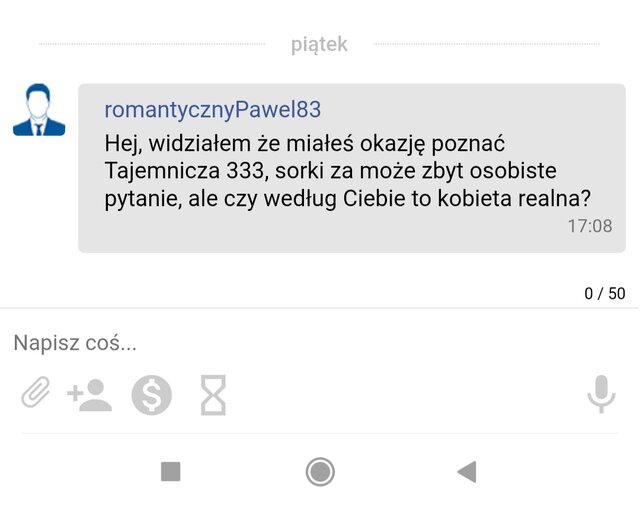Viewport: 640px width, 510px height.
Task: Tap the hourglass timer icon
Action: coord(213,395)
